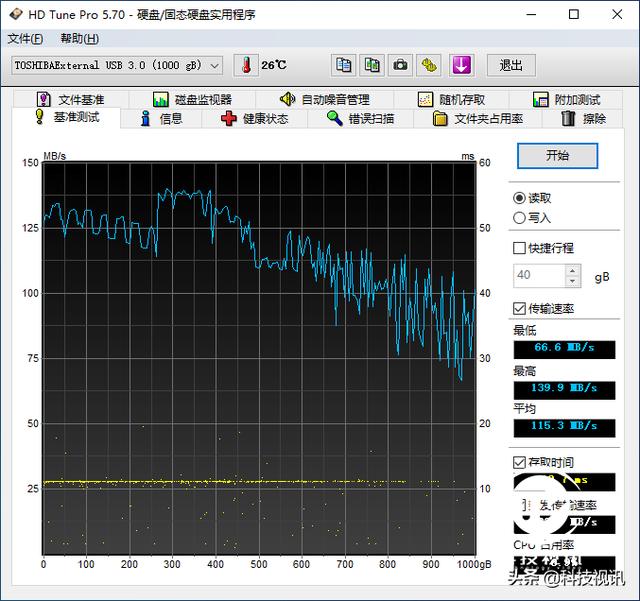Increase short stroke size with up arrow
Viewport: 640px width, 601px height.
573,270
